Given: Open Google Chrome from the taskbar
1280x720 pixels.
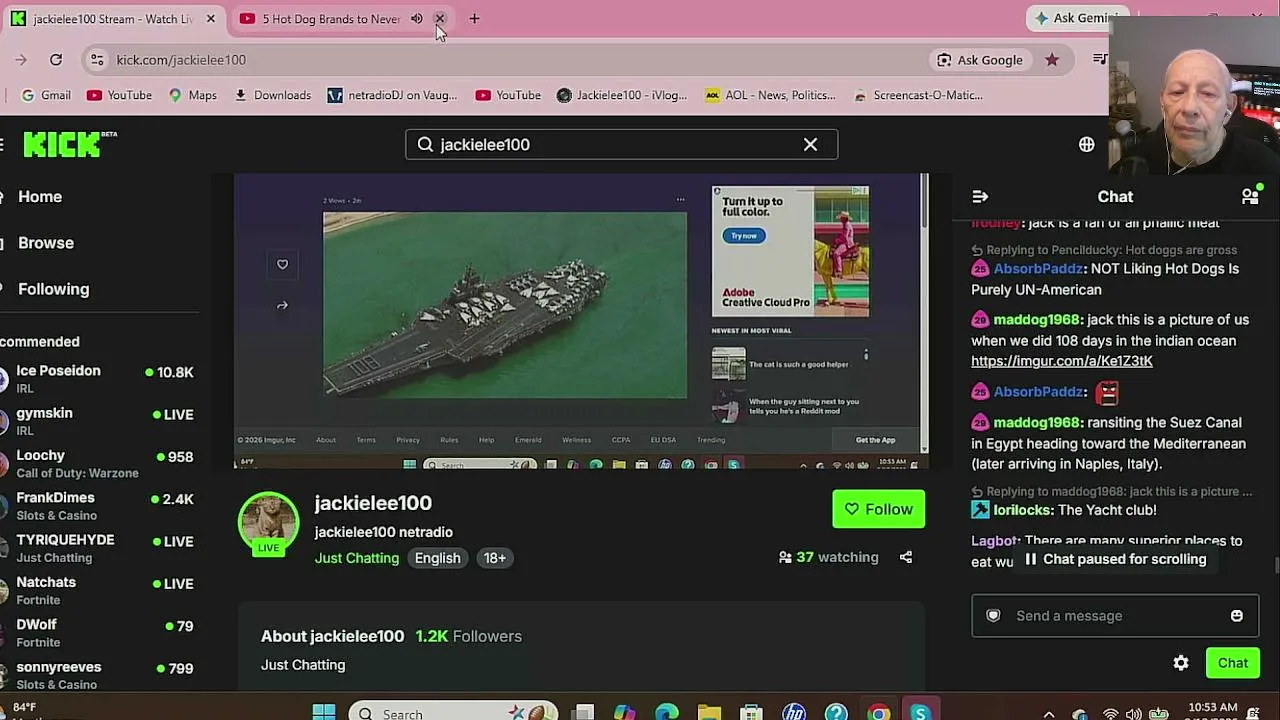Looking at the screenshot, I should coord(878,713).
